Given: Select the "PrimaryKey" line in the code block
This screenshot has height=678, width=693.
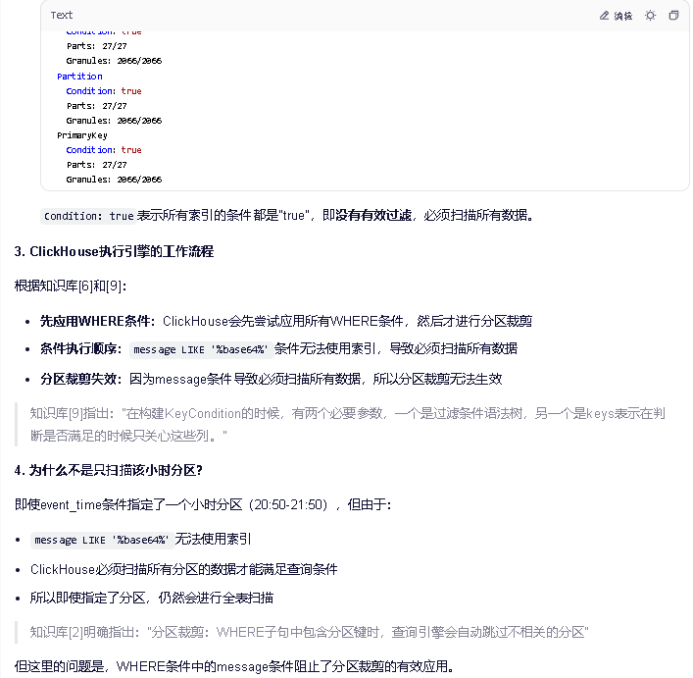Looking at the screenshot, I should click(82, 135).
